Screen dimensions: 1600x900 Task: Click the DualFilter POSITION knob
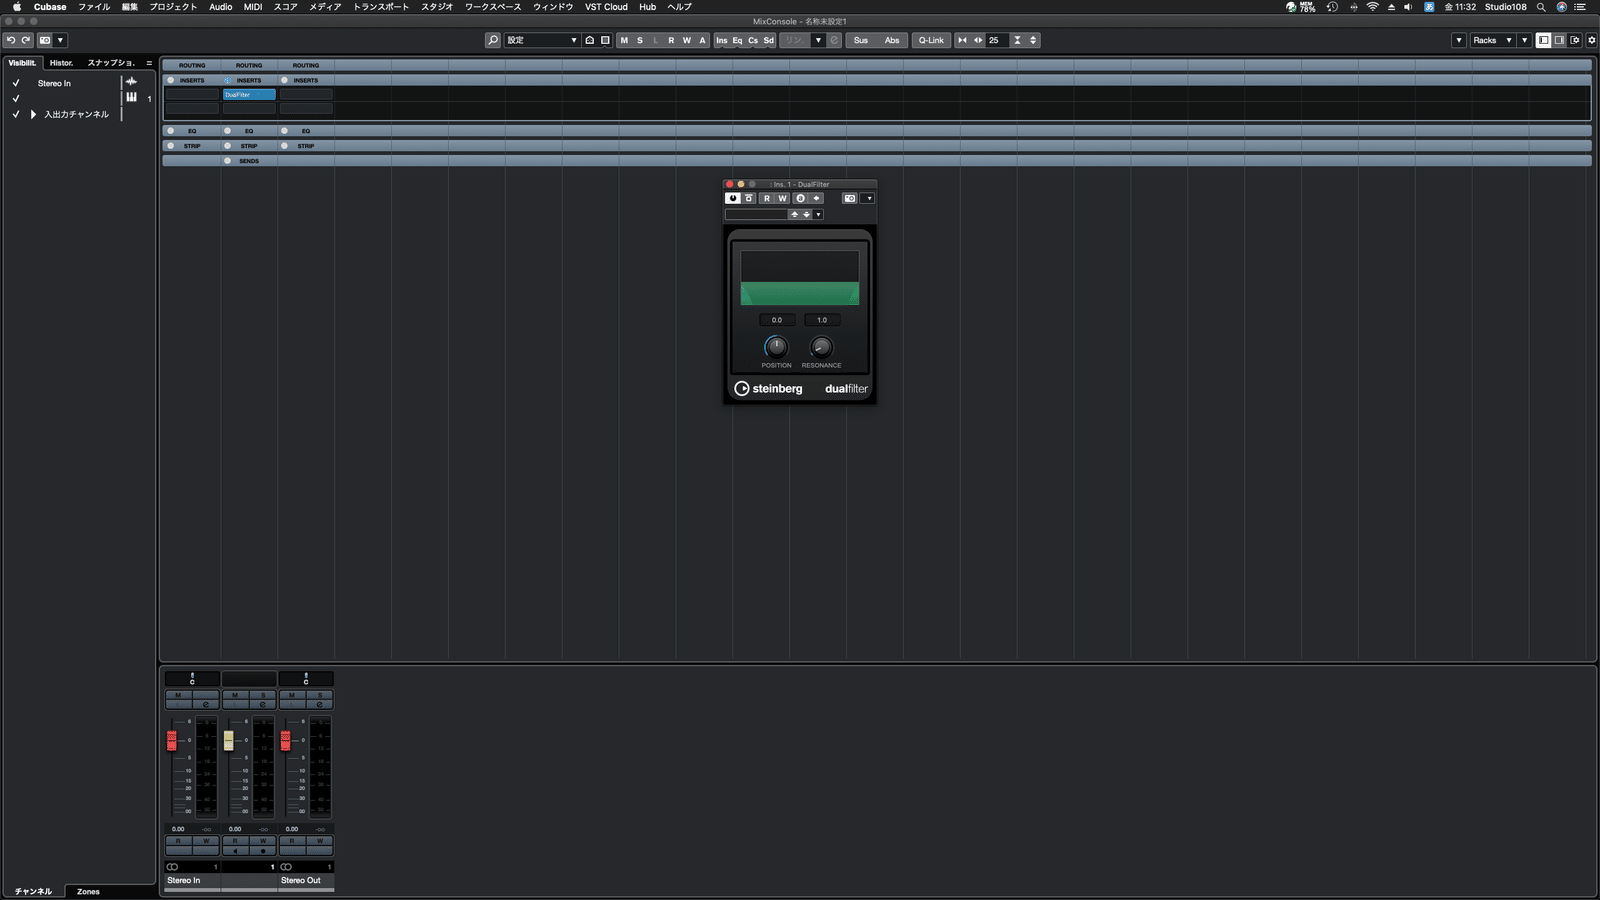click(x=776, y=347)
